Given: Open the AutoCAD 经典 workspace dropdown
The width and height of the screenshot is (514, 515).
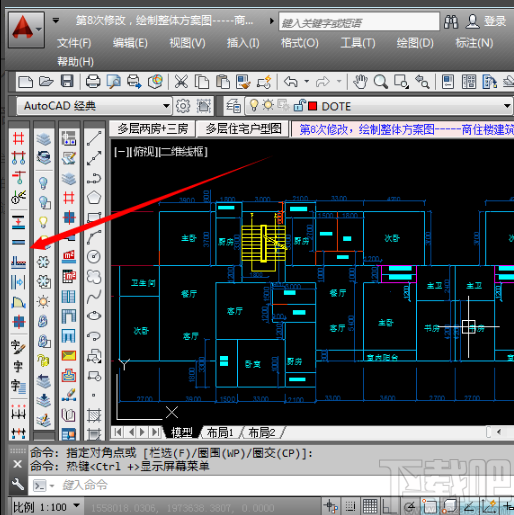Looking at the screenshot, I should click(166, 106).
